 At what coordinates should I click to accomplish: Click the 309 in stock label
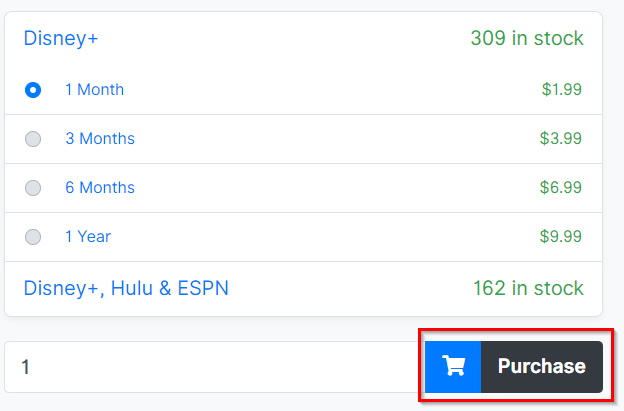[x=527, y=39]
